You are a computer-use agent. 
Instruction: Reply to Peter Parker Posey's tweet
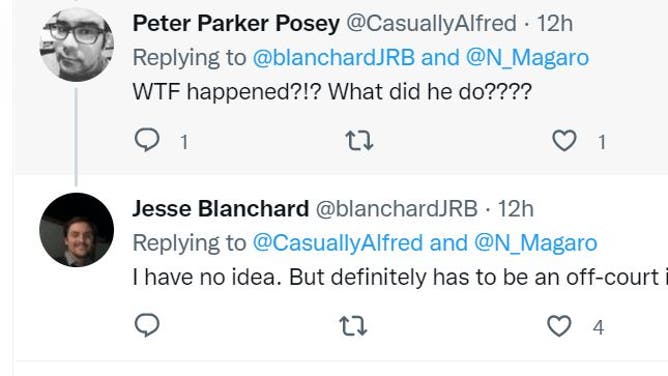coord(147,140)
